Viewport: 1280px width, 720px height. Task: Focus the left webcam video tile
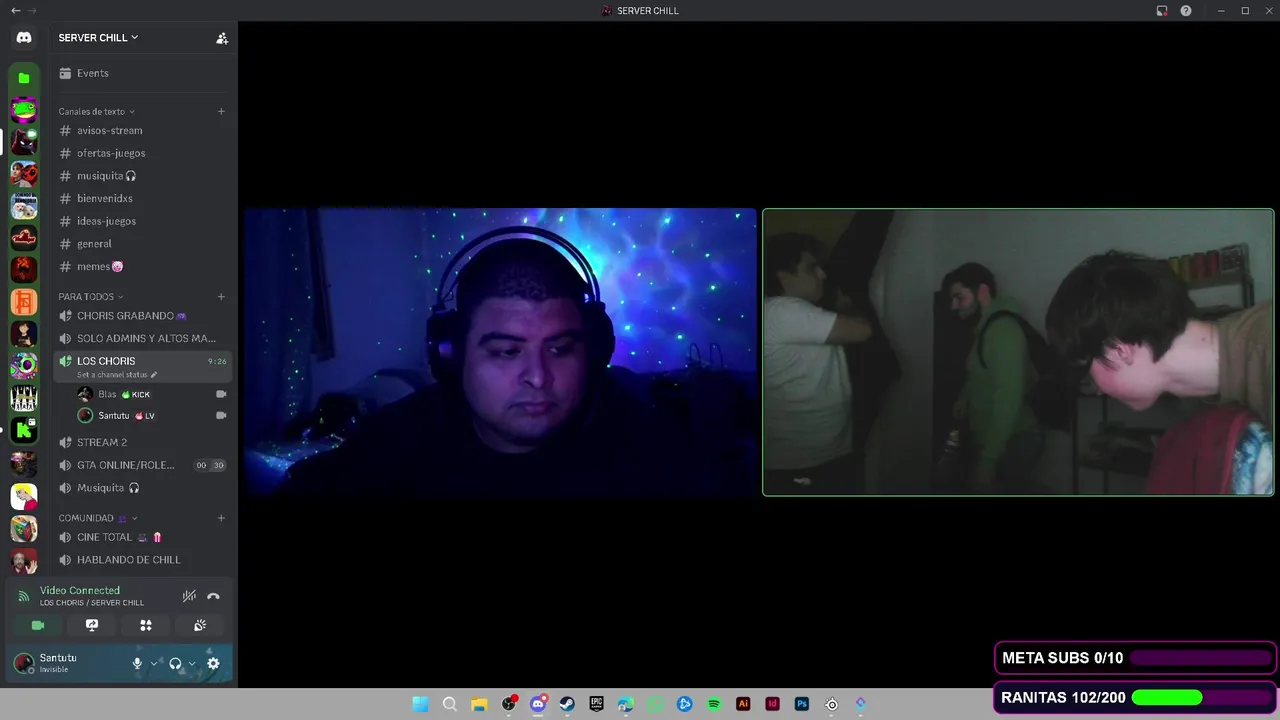pos(500,352)
